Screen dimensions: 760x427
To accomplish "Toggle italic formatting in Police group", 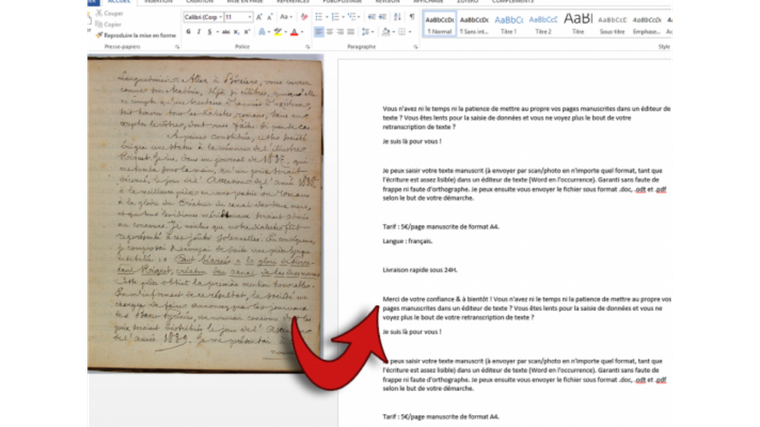I will point(199,31).
